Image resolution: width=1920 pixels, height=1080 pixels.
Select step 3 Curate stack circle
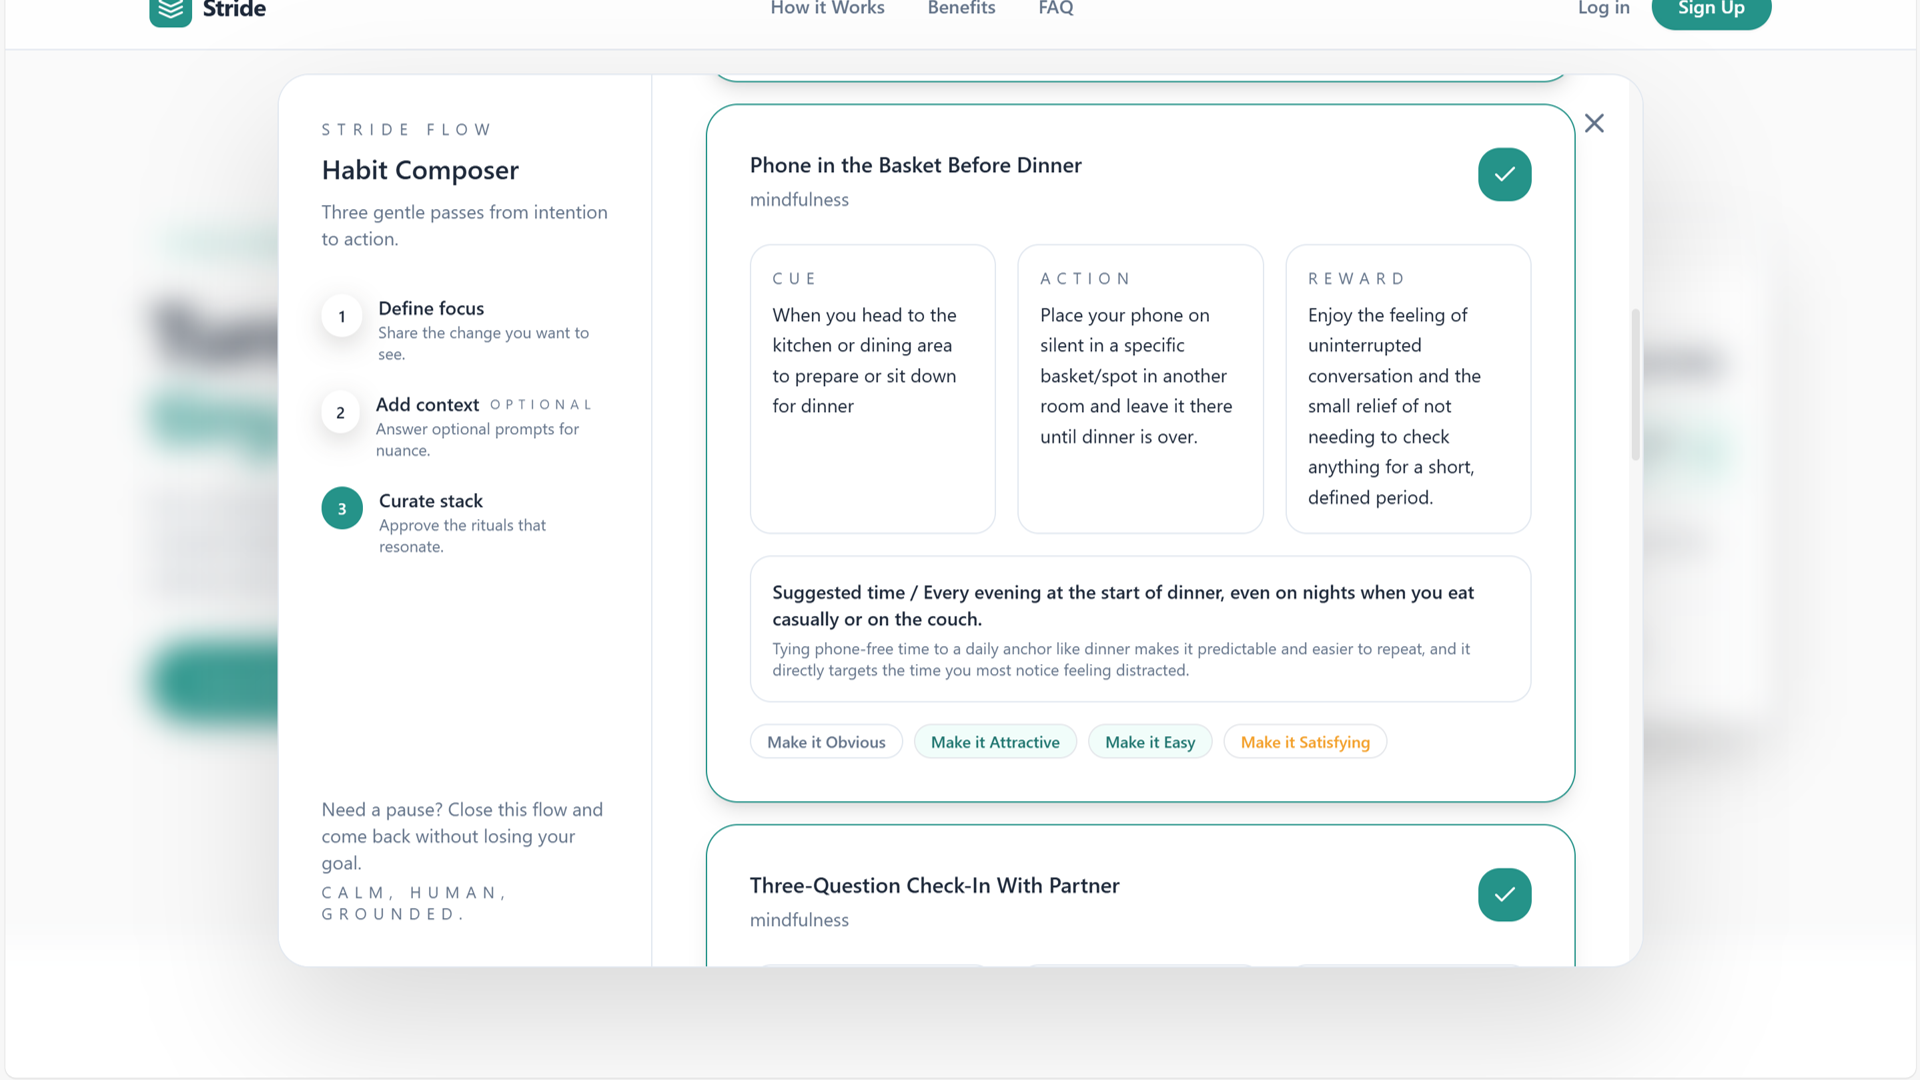(x=342, y=509)
